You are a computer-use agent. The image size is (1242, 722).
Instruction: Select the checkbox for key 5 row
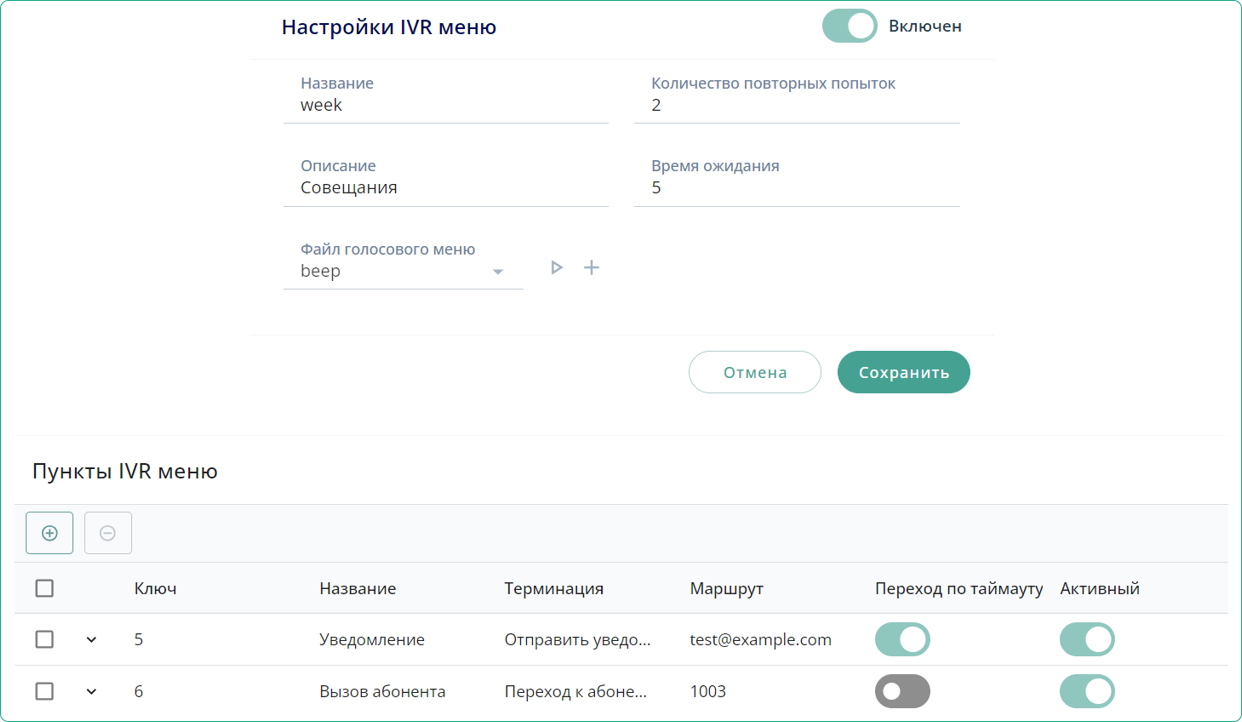pos(45,639)
